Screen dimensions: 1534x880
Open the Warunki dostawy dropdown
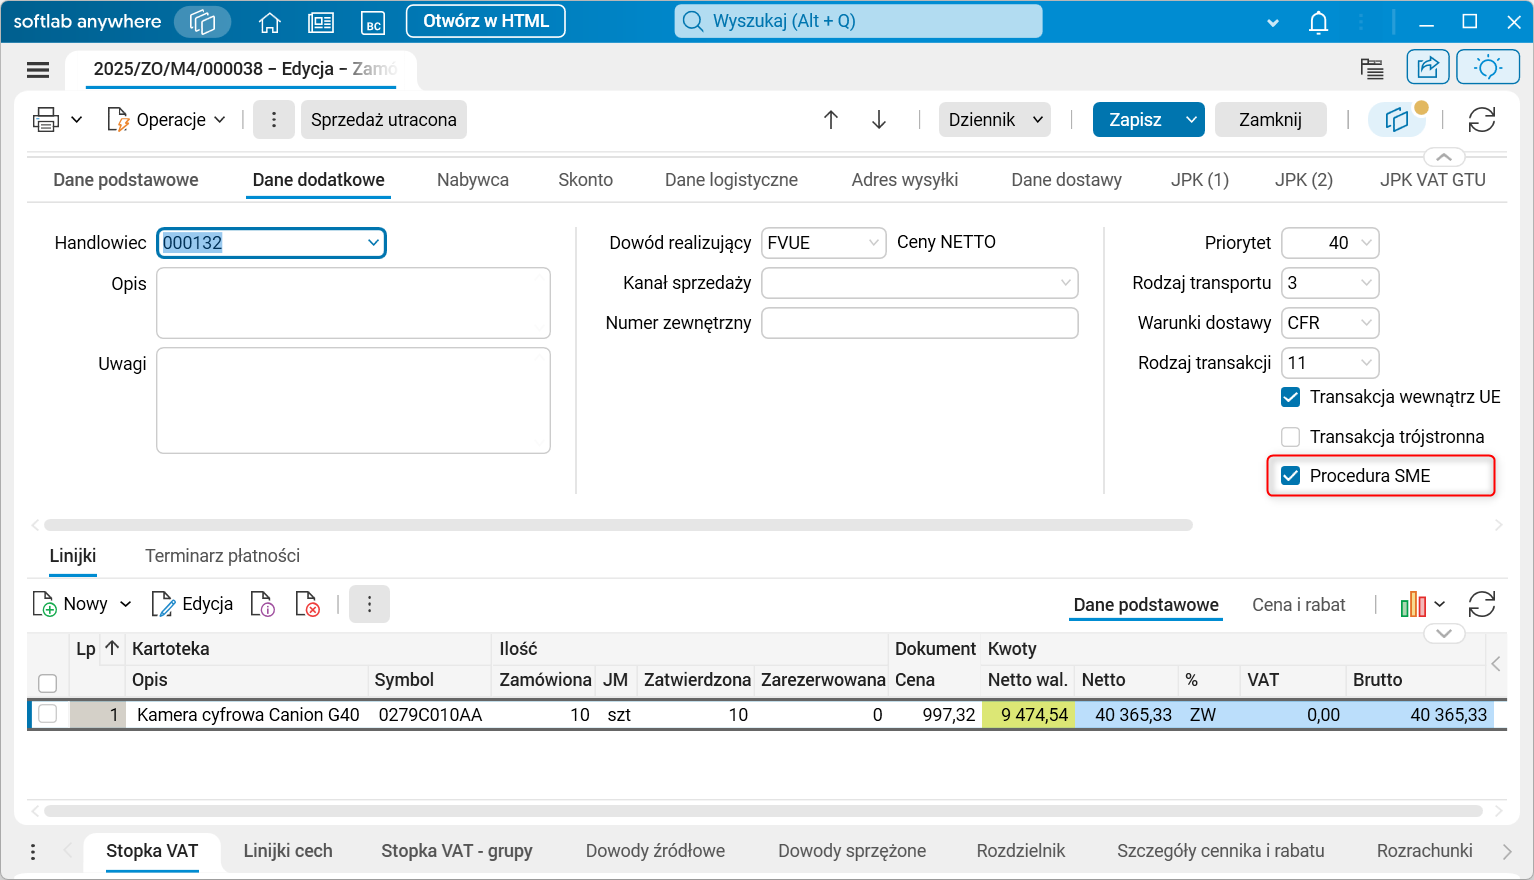coord(1367,323)
